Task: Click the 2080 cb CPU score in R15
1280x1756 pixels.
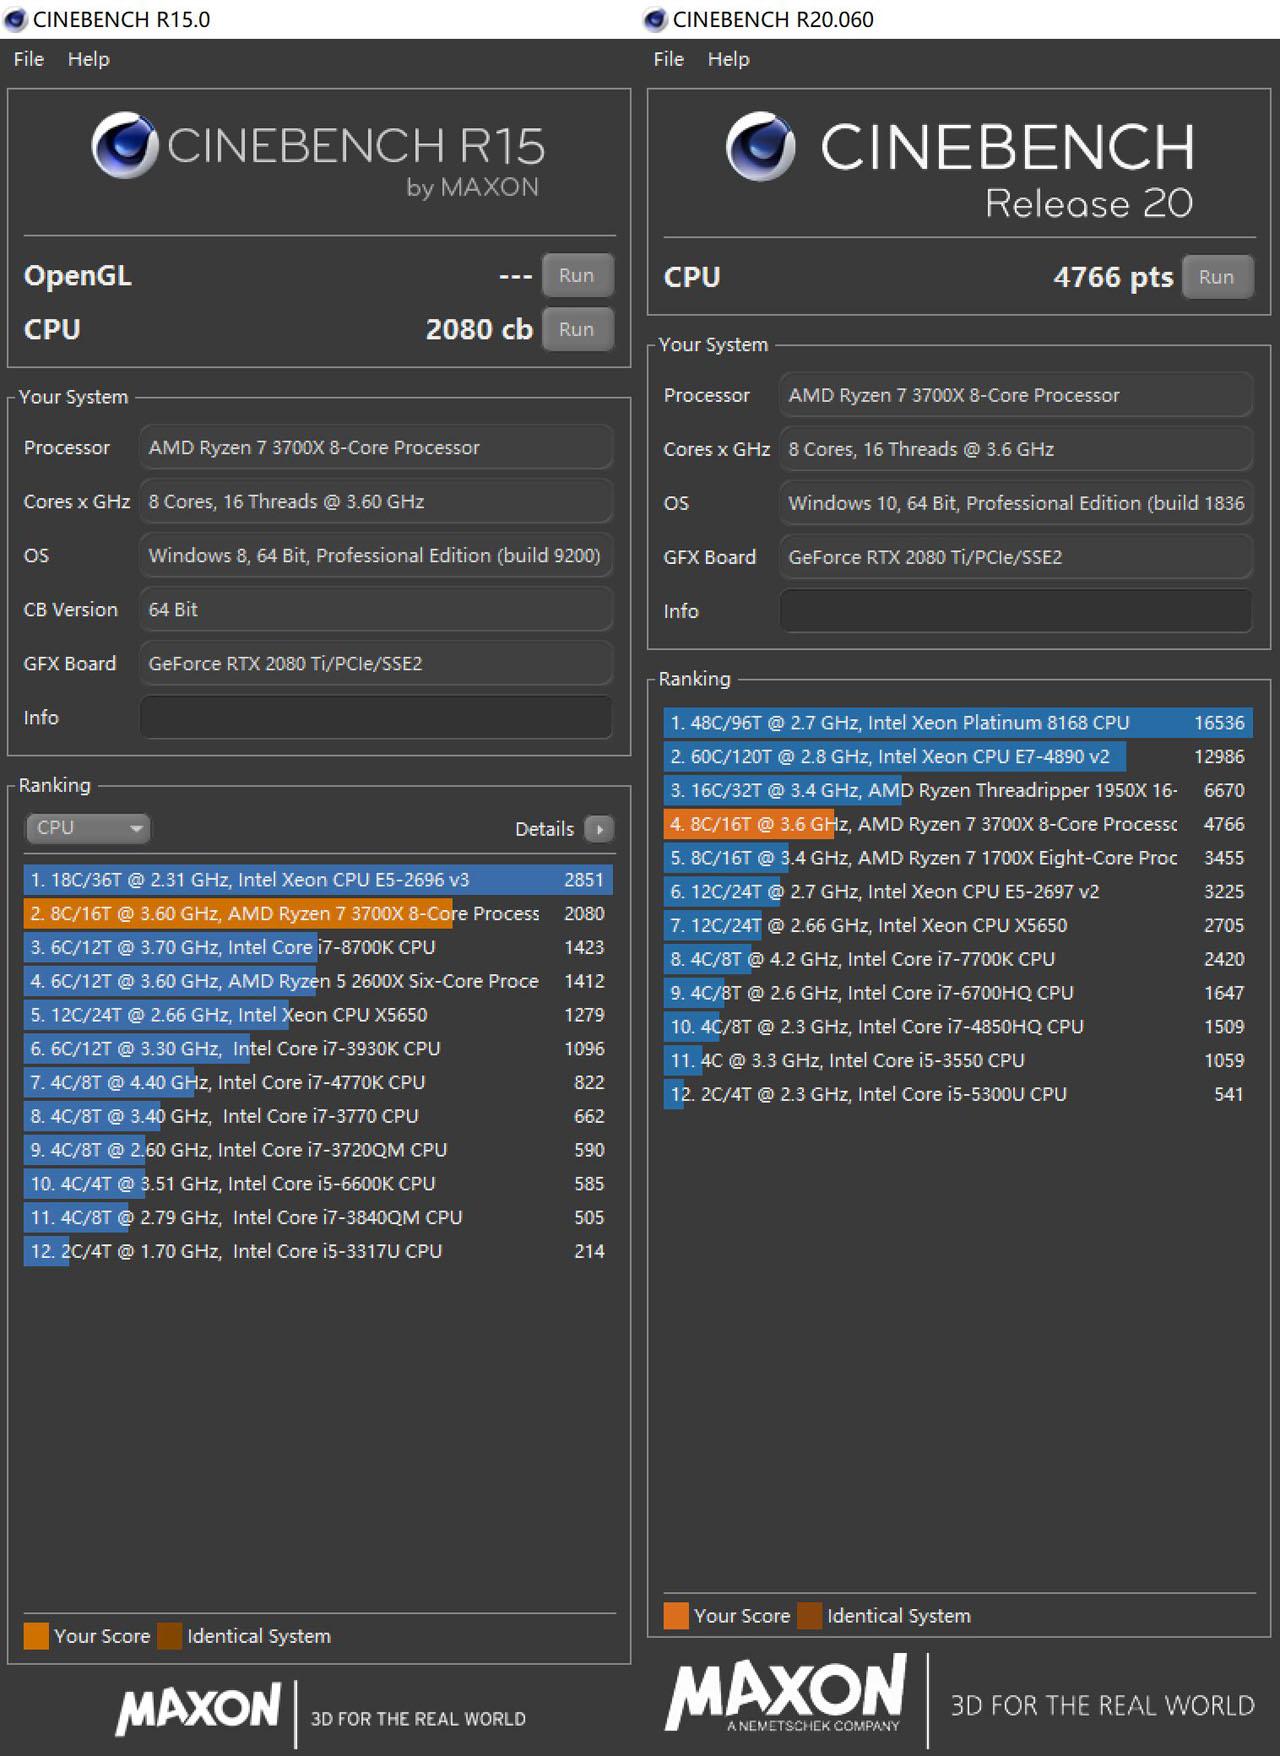Action: coord(479,330)
